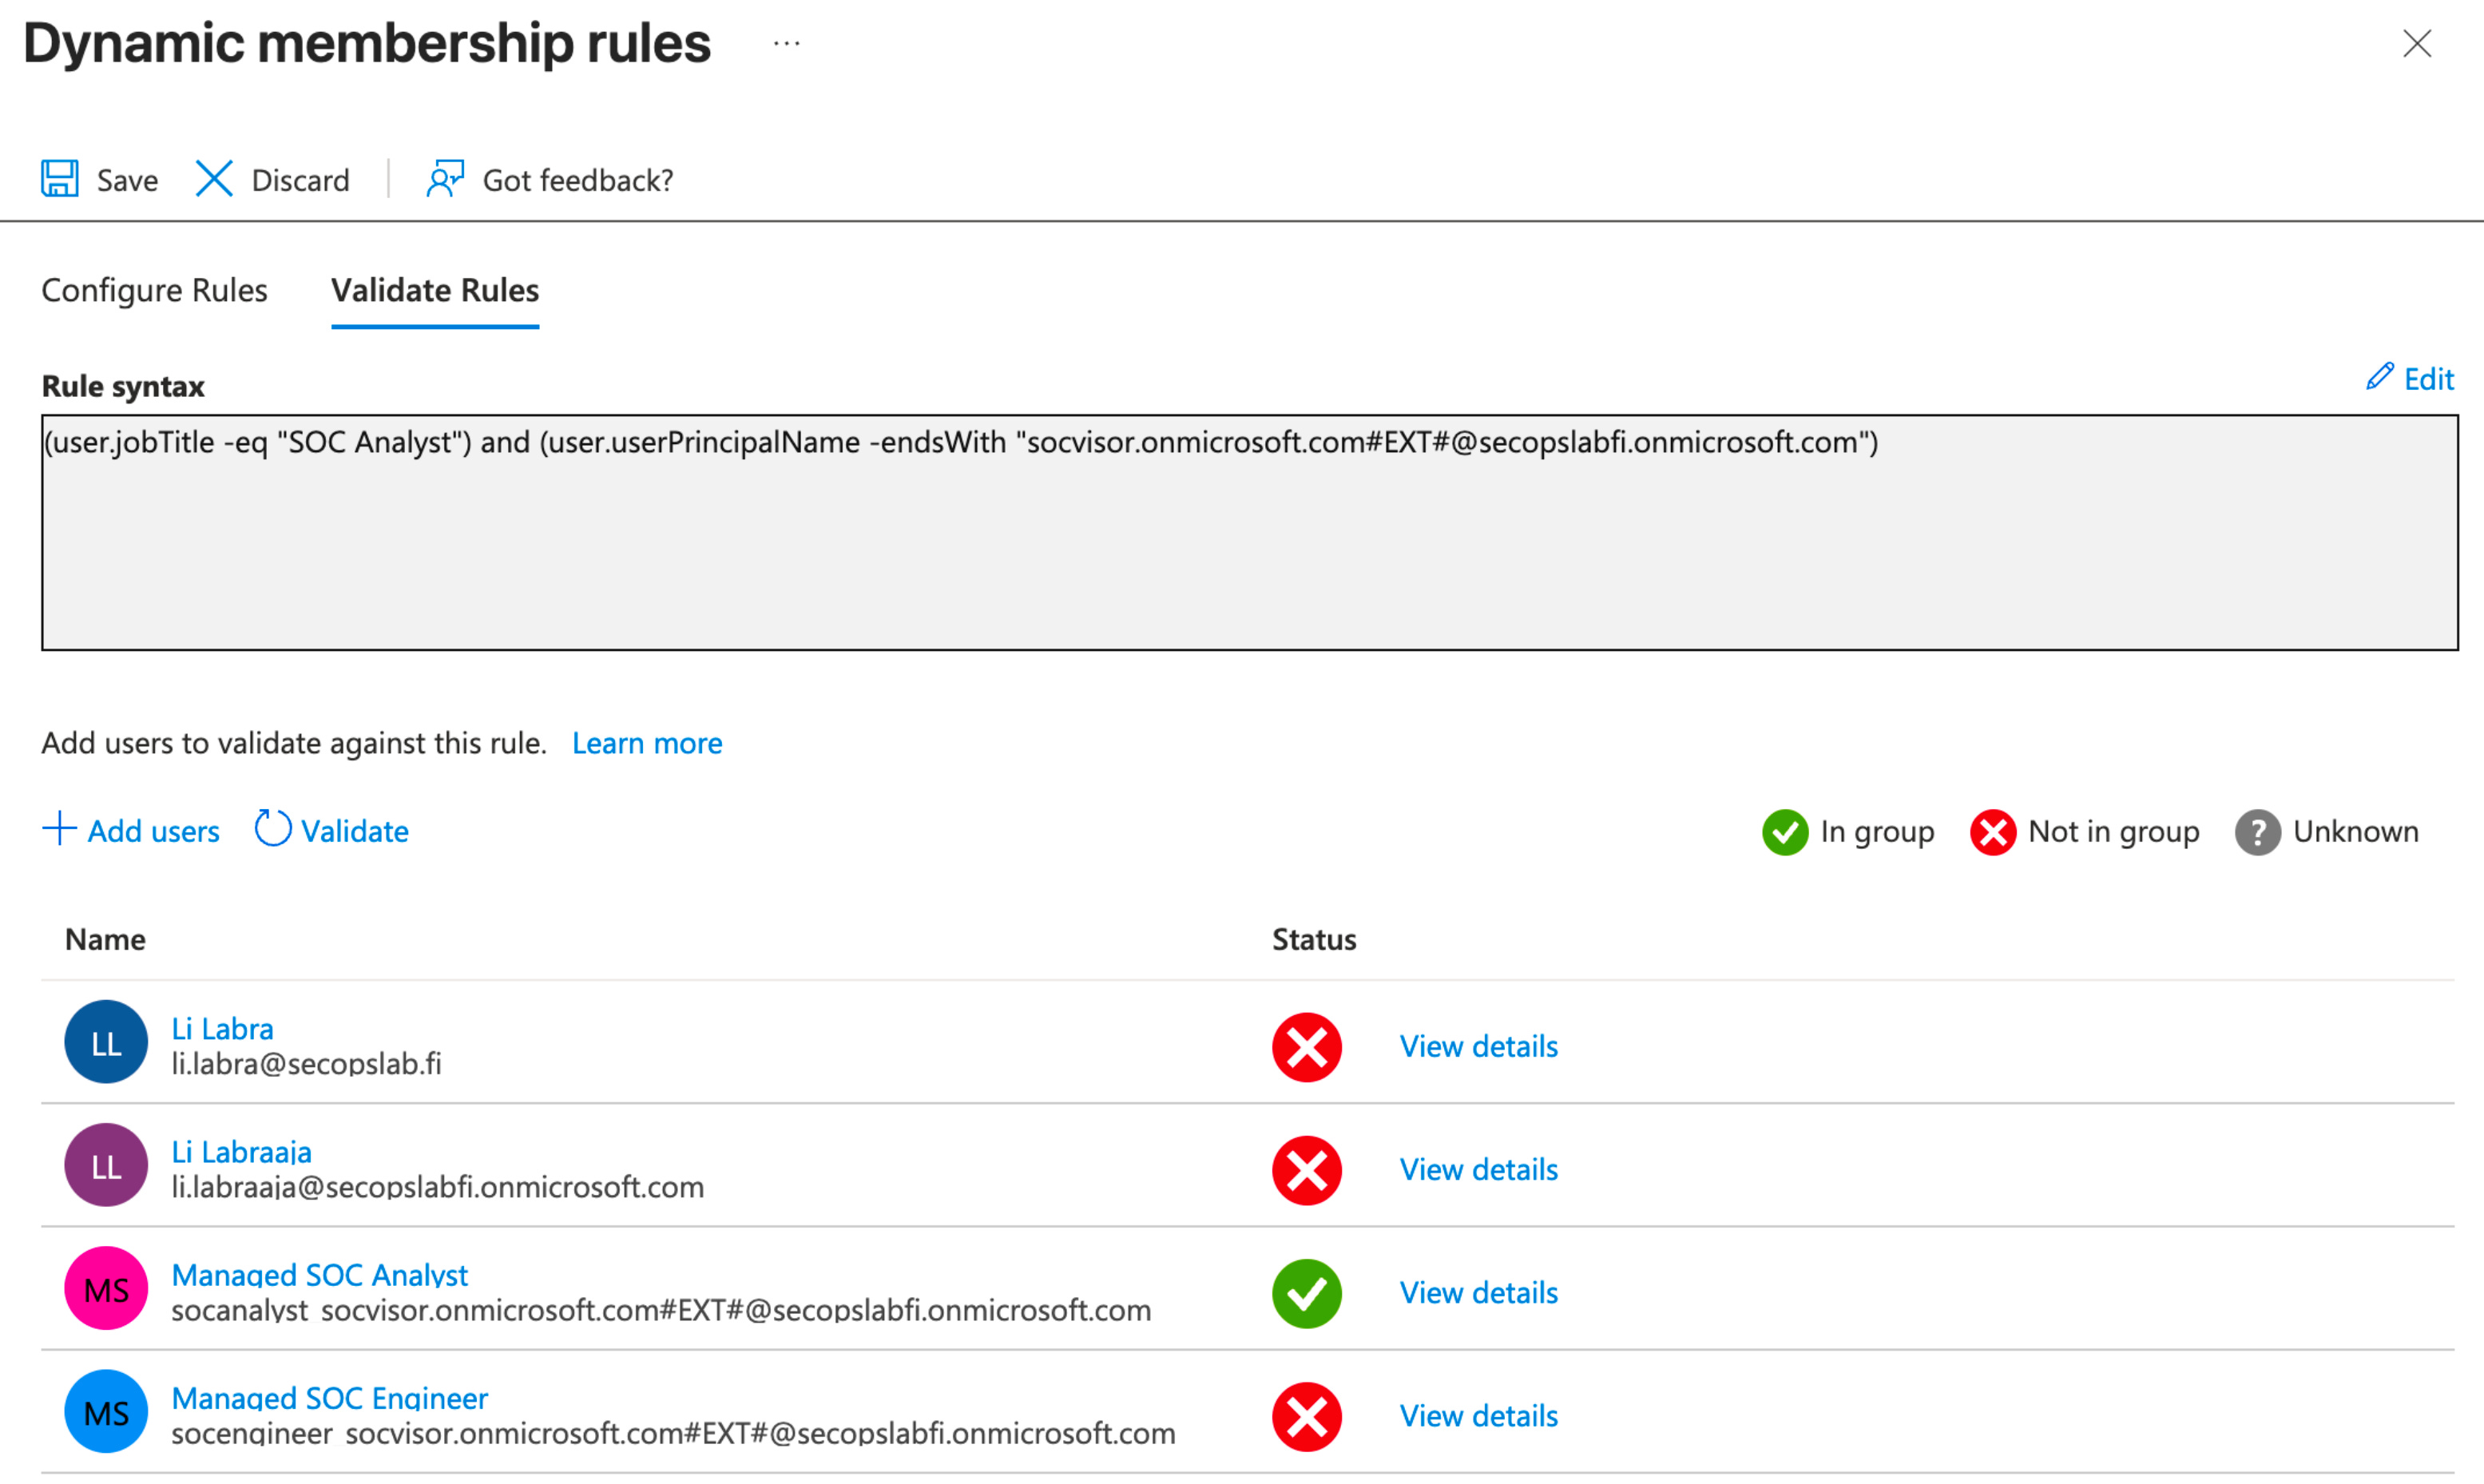Screen dimensions: 2484x1484
Task: Click the Save floppy disk icon
Action: [60, 179]
